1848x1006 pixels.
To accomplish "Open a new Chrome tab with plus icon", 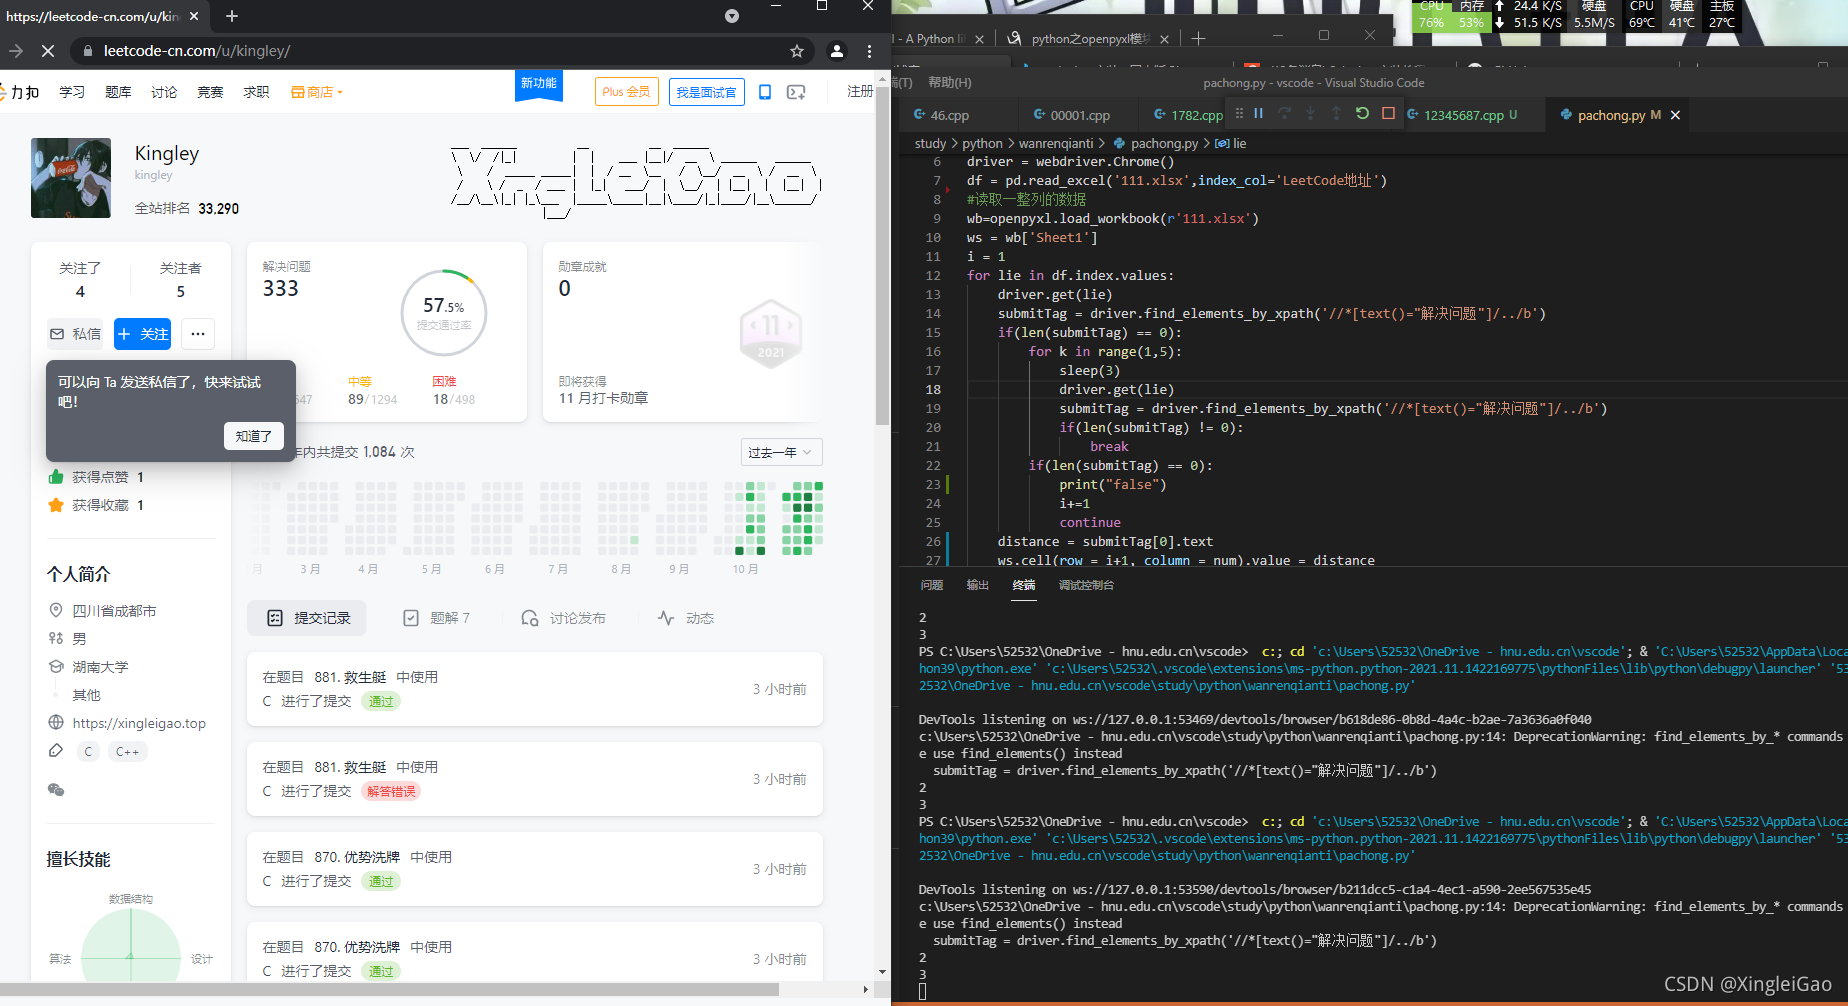I will click(x=232, y=16).
